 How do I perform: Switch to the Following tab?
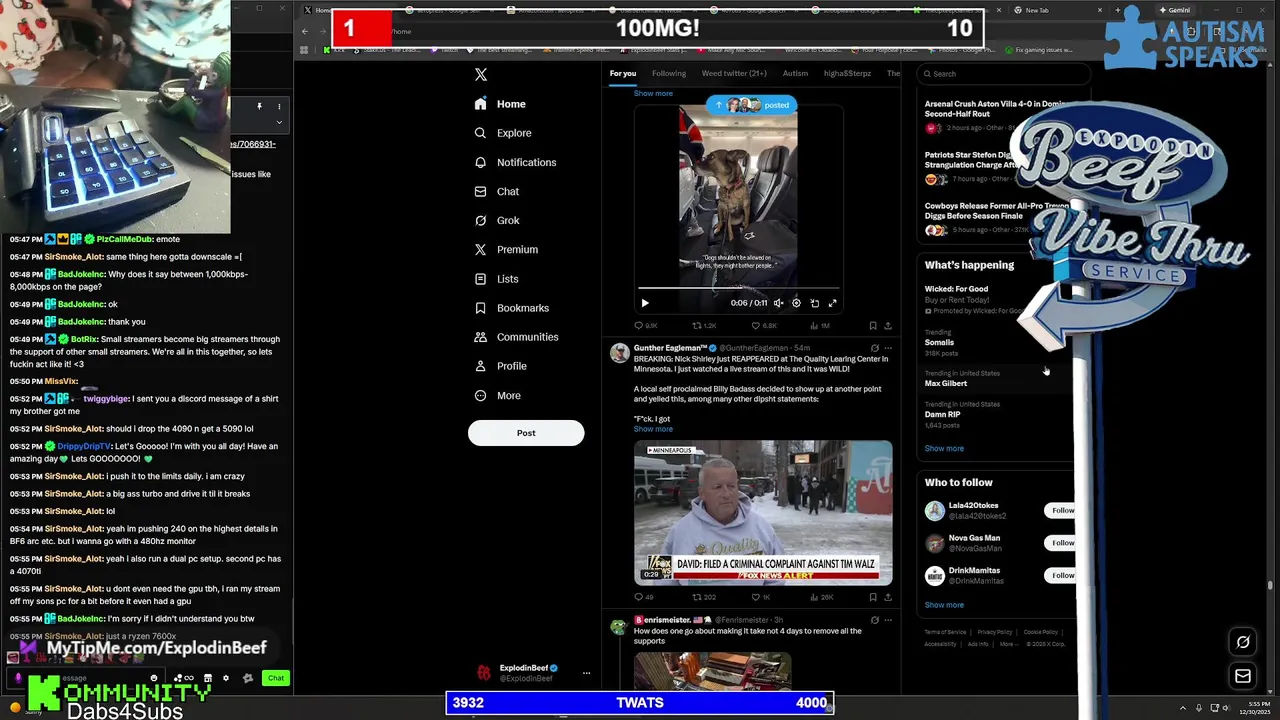669,73
